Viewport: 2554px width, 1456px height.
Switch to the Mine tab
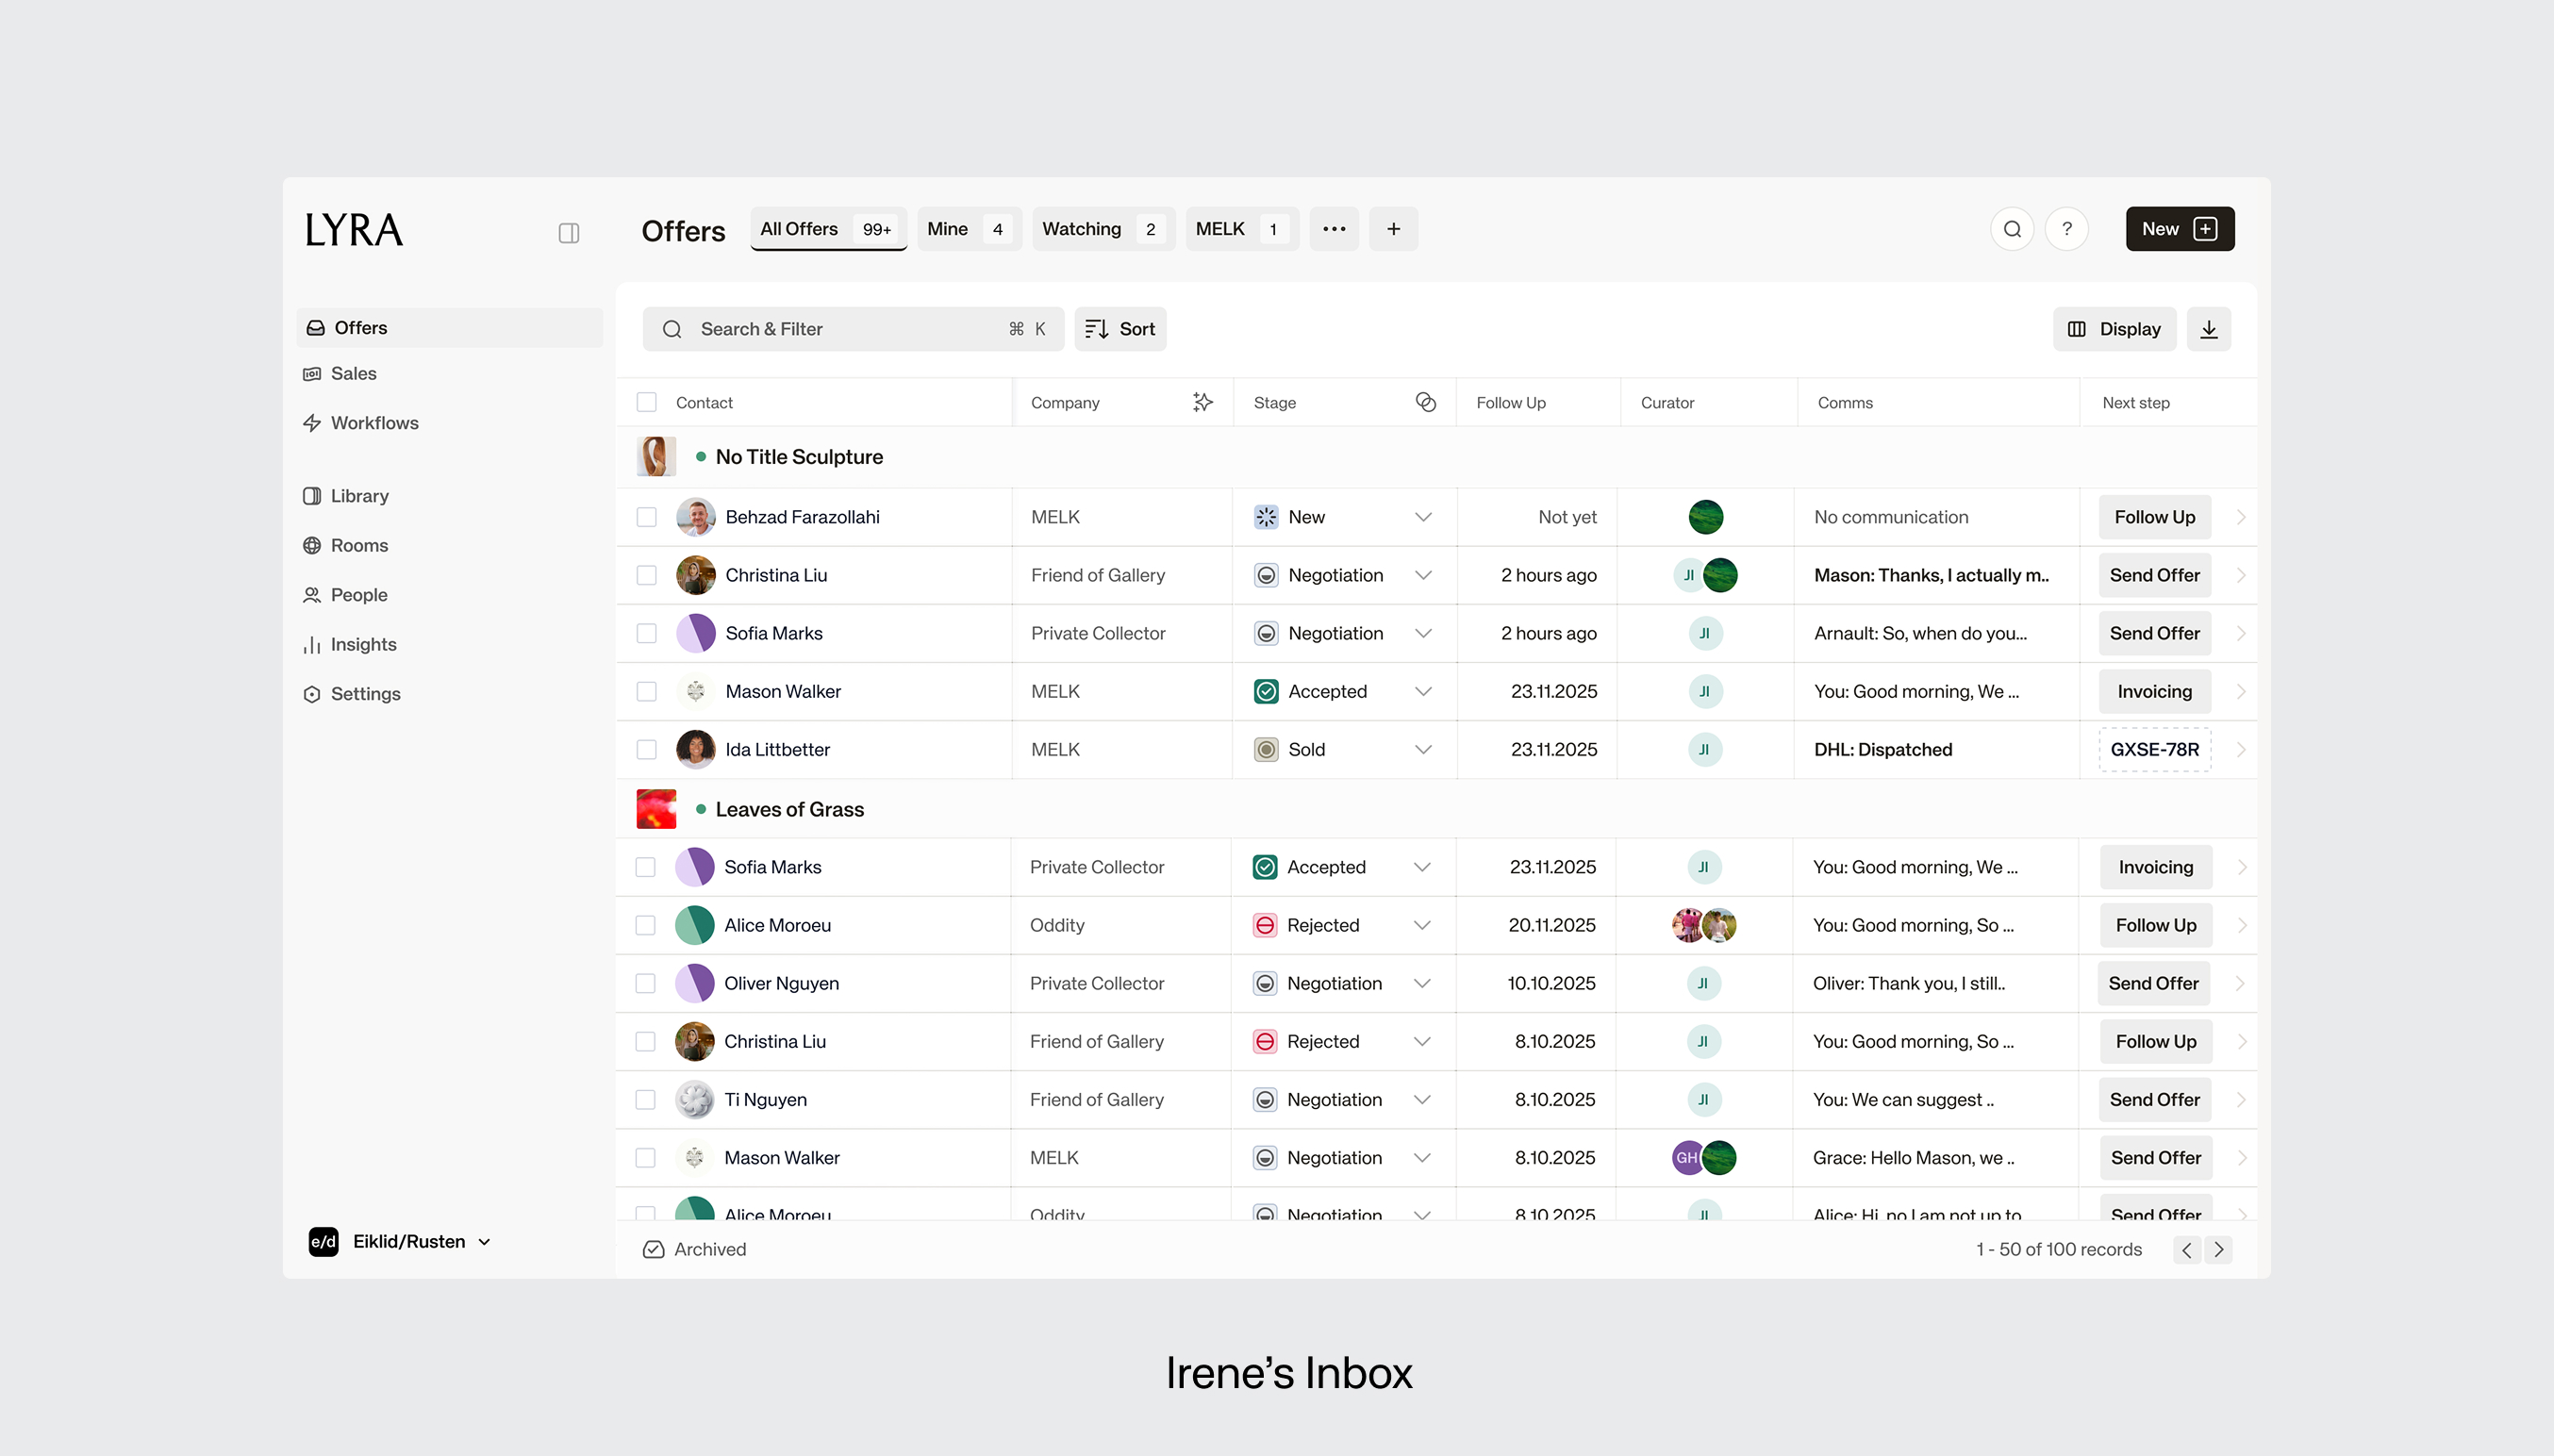tap(969, 229)
